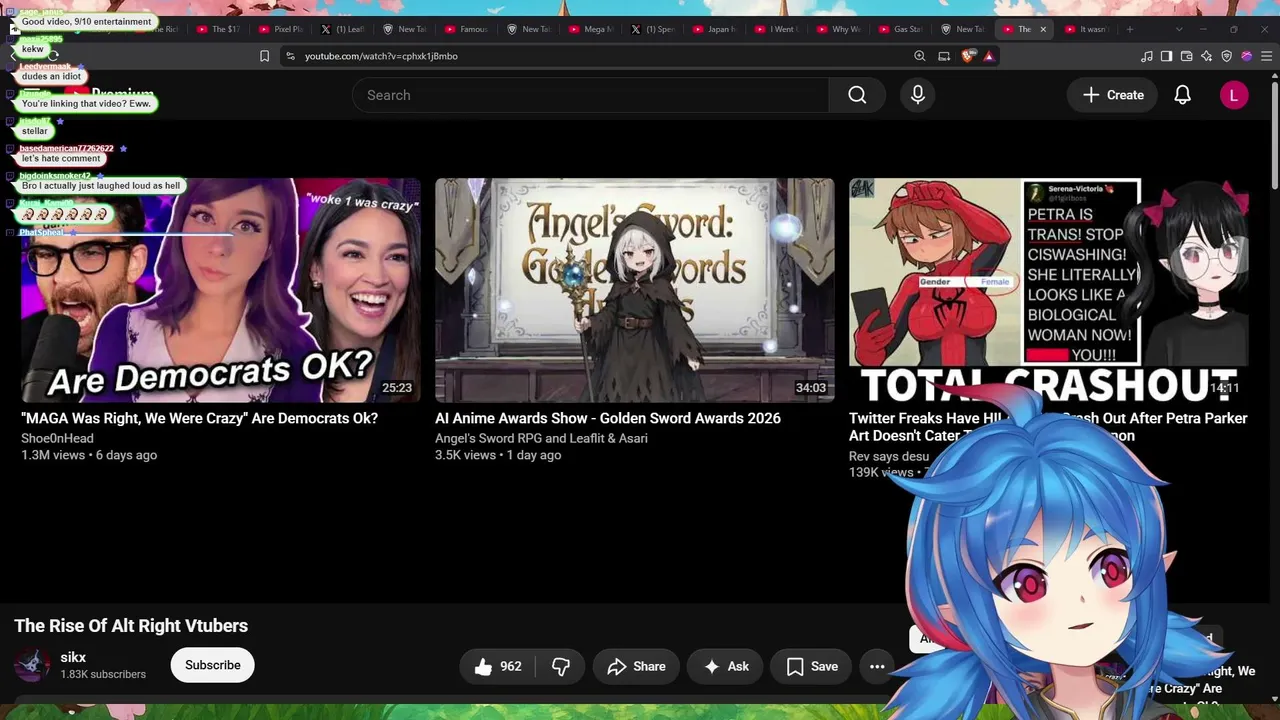Viewport: 1280px width, 720px height.
Task: Toggle the browser sidebar panel icon
Action: click(1167, 56)
